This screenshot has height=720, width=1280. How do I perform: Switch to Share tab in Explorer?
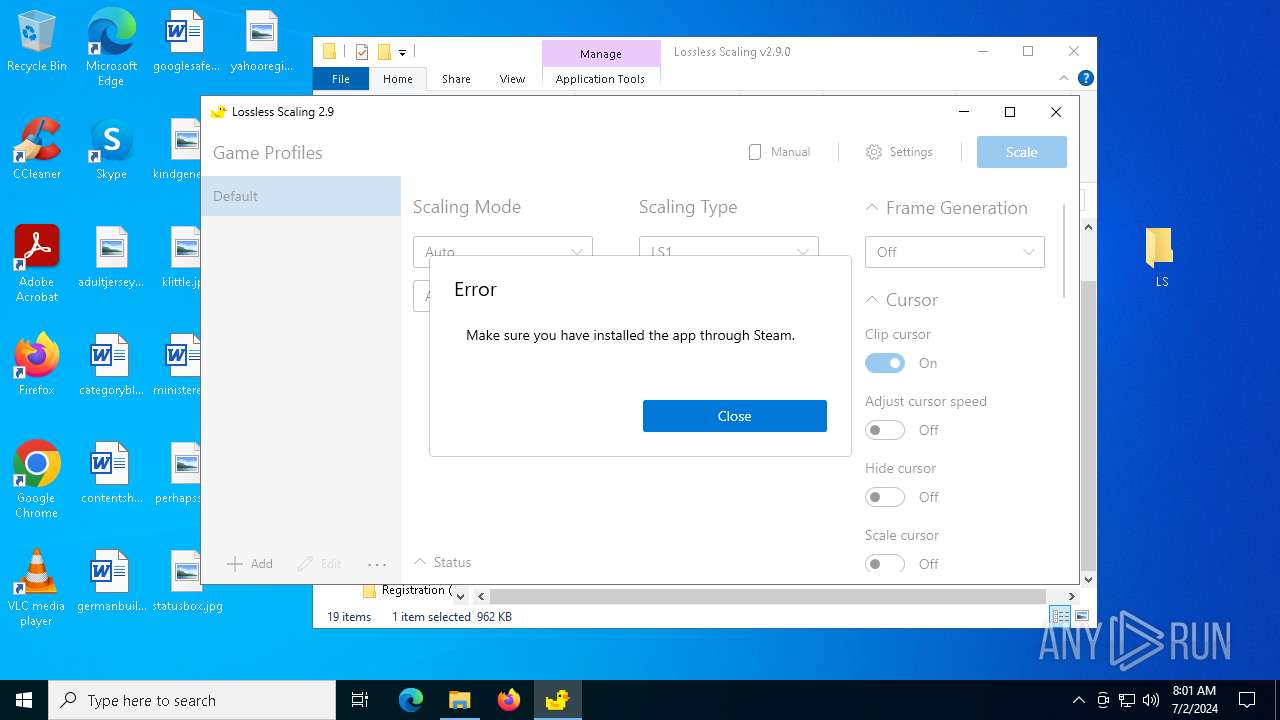tap(456, 79)
